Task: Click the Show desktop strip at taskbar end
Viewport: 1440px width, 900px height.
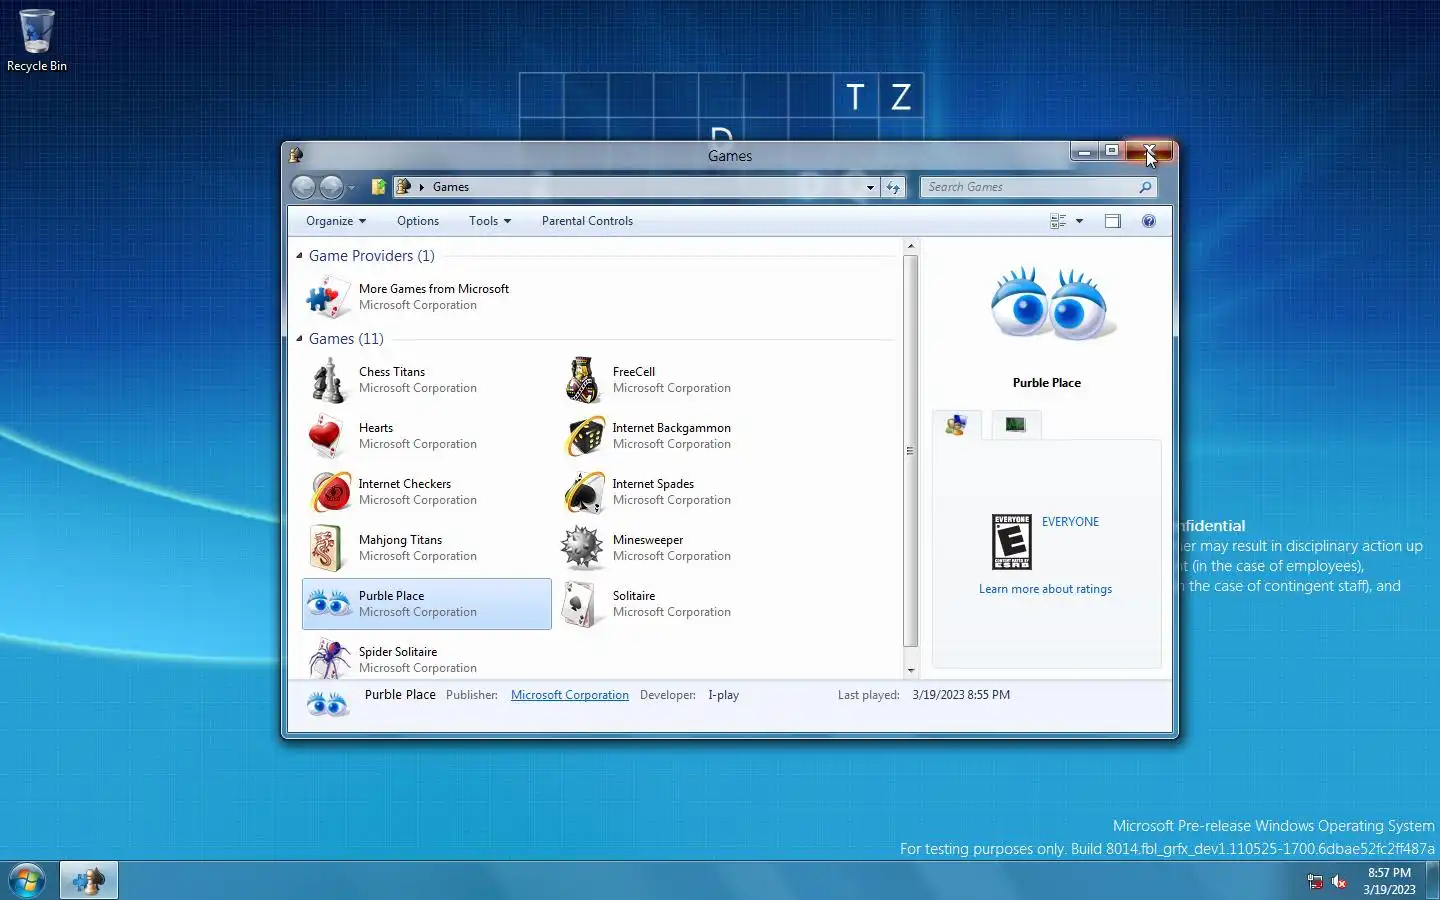Action: click(1433, 881)
